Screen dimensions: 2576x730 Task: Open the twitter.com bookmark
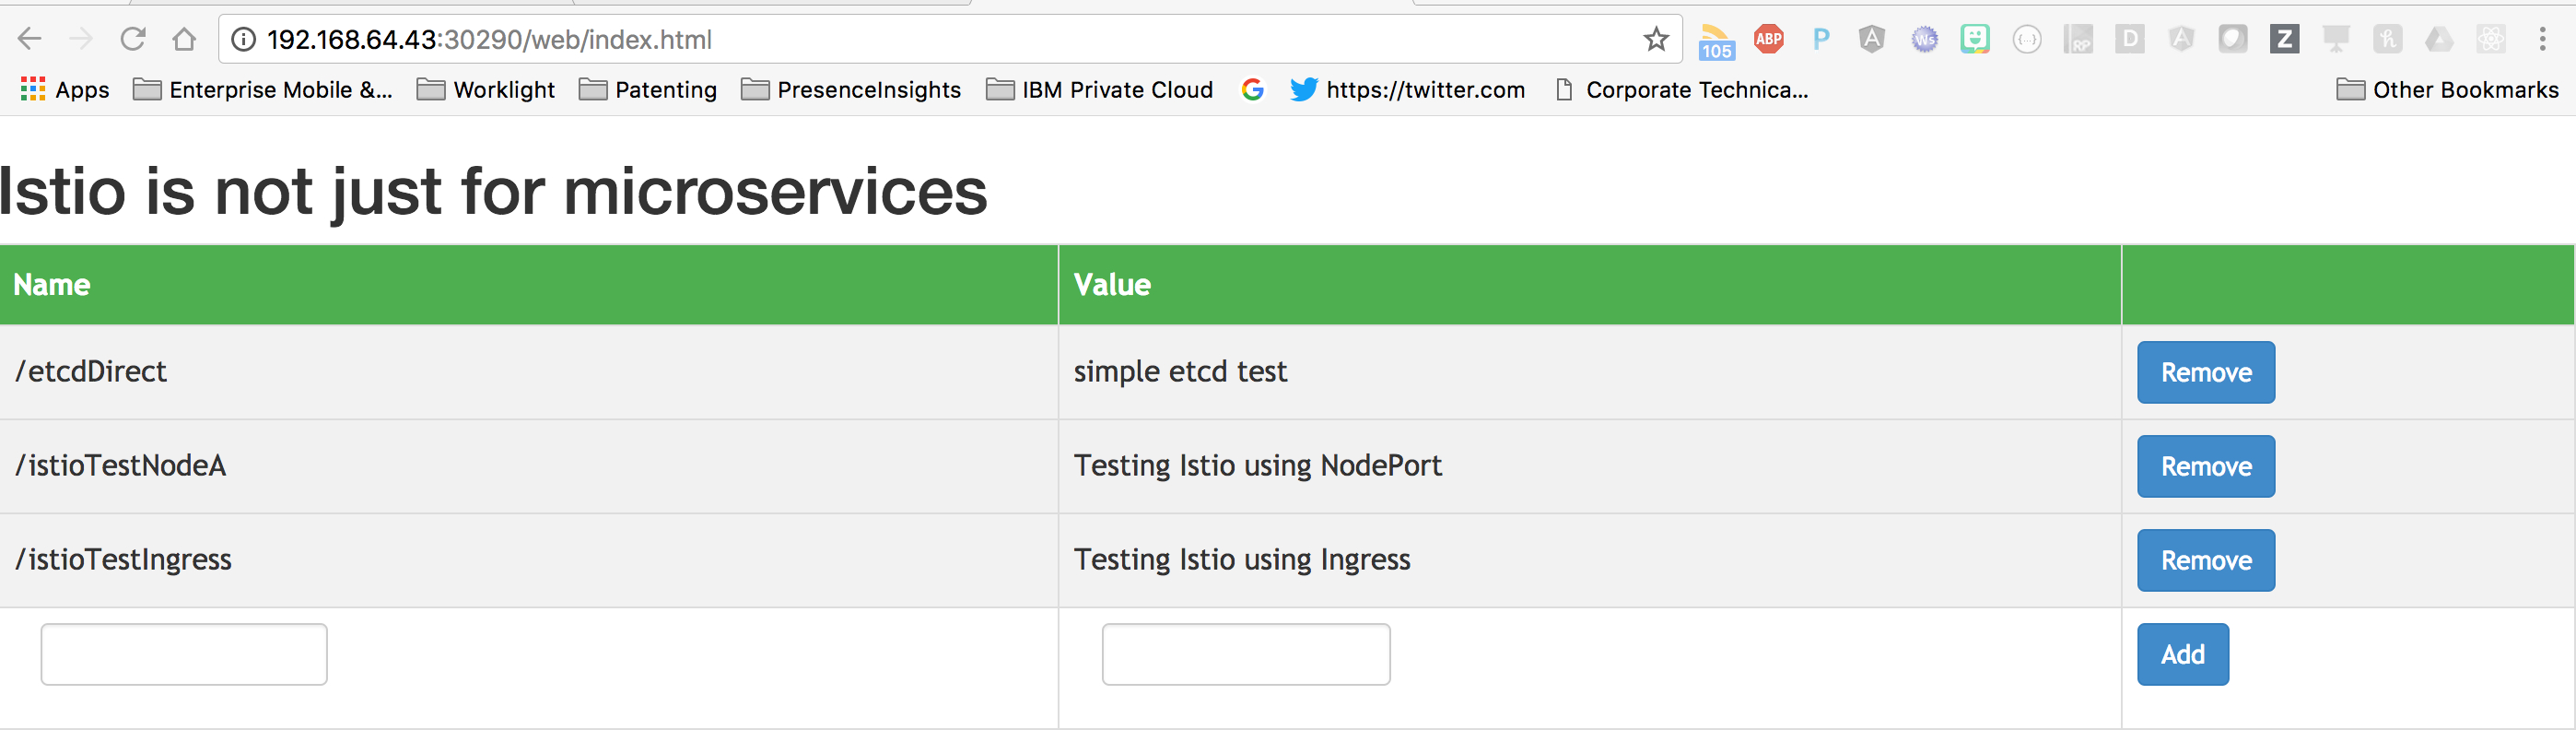pos(1407,90)
